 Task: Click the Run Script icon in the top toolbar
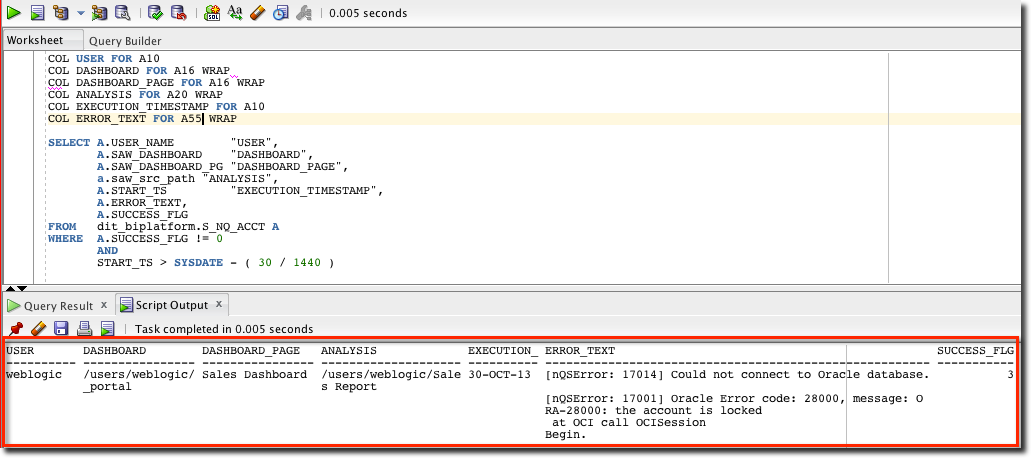37,12
